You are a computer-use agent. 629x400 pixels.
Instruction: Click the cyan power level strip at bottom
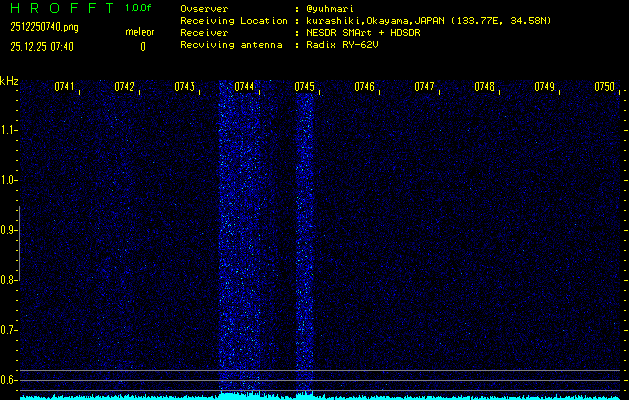click(x=320, y=396)
